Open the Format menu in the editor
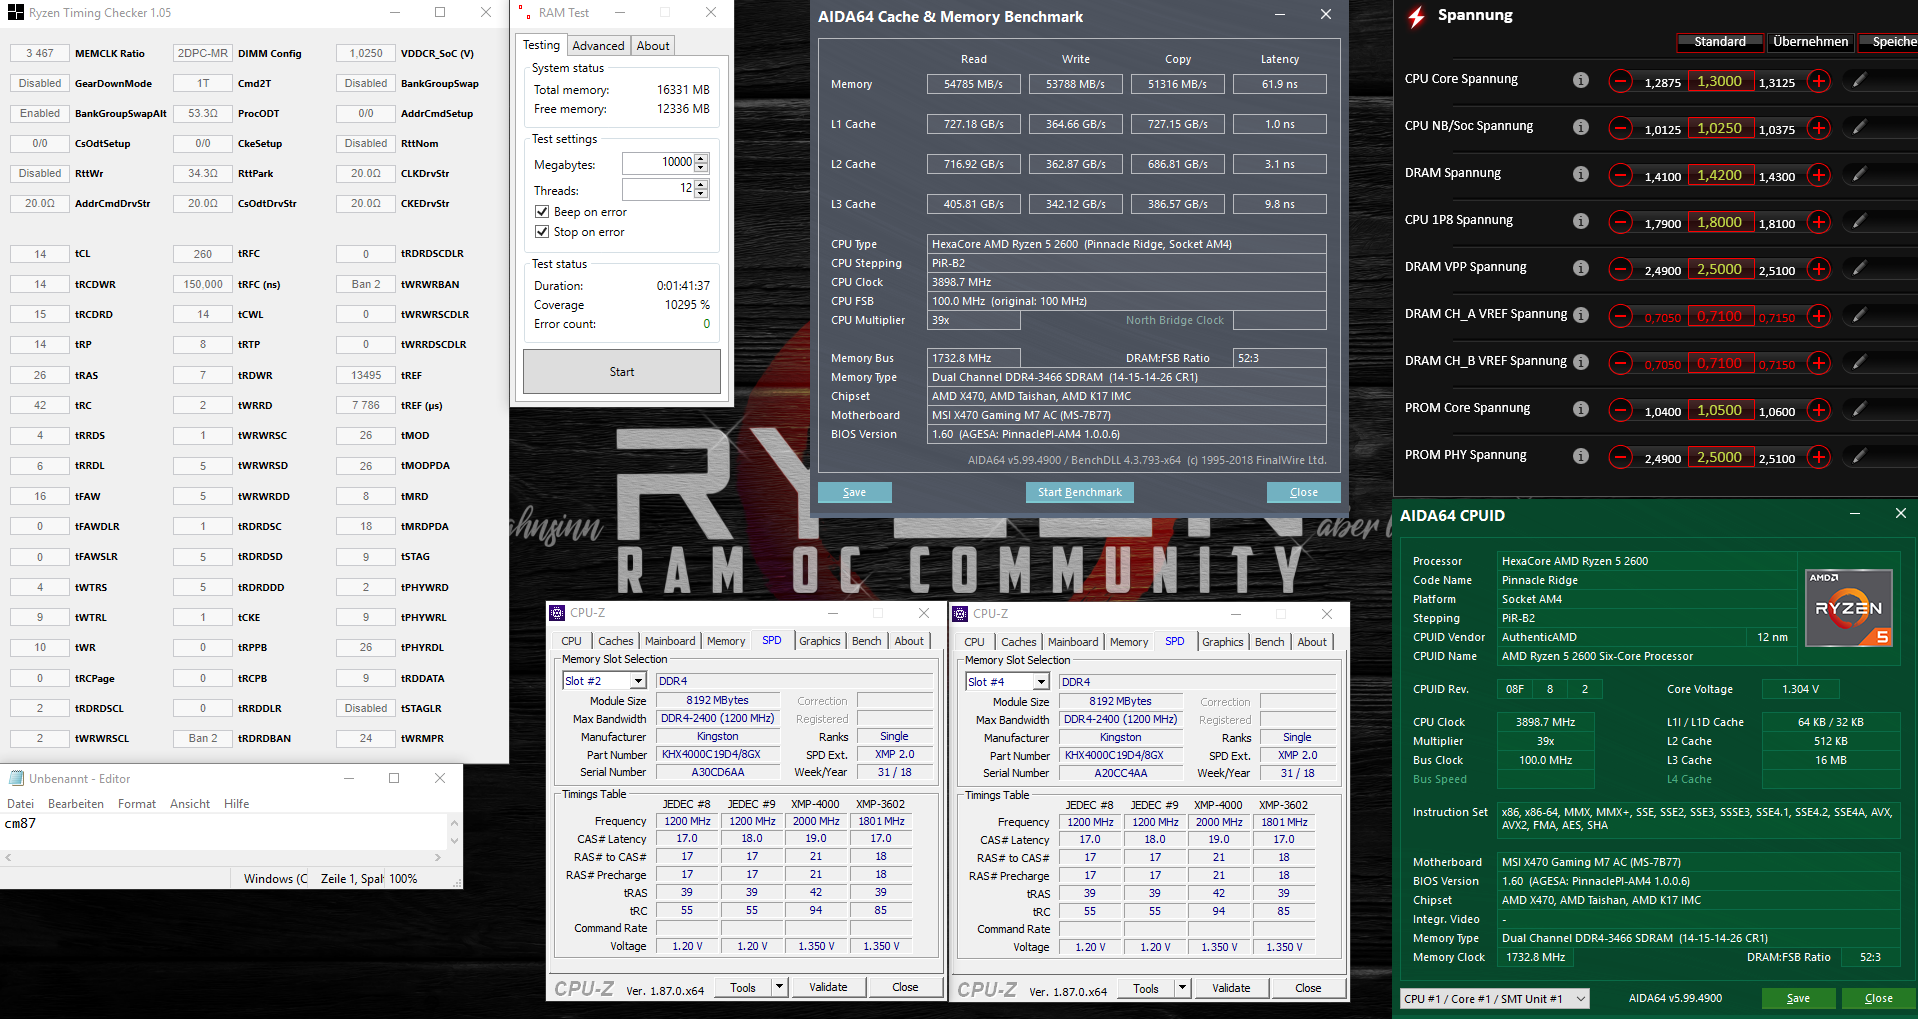 click(x=136, y=803)
